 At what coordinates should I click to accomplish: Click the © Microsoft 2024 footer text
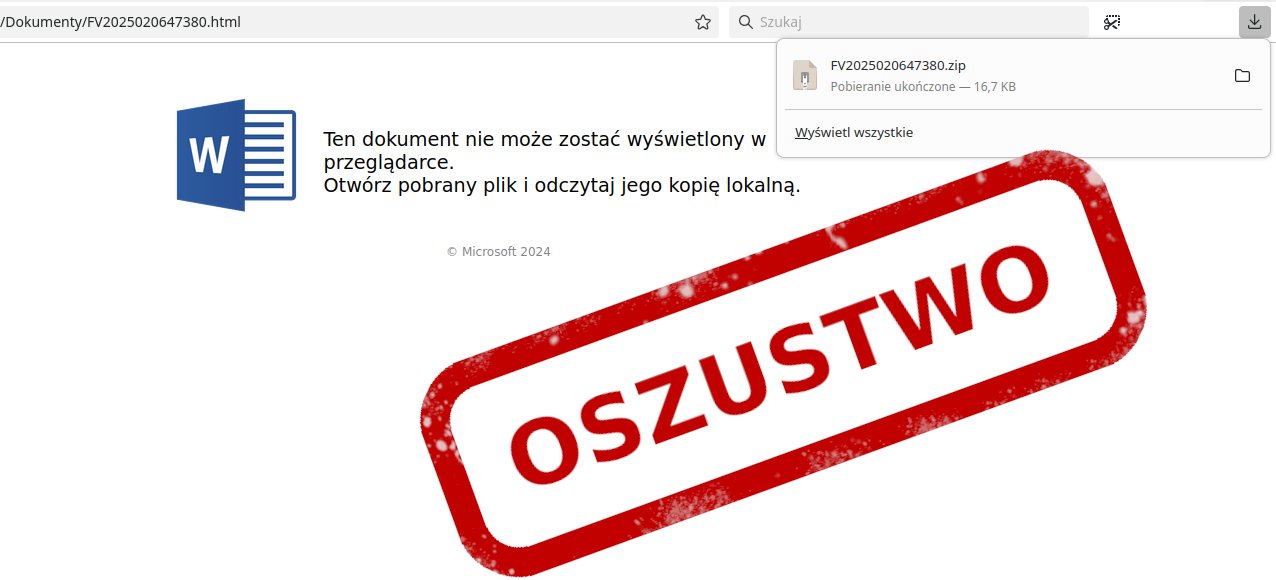pyautogui.click(x=498, y=252)
